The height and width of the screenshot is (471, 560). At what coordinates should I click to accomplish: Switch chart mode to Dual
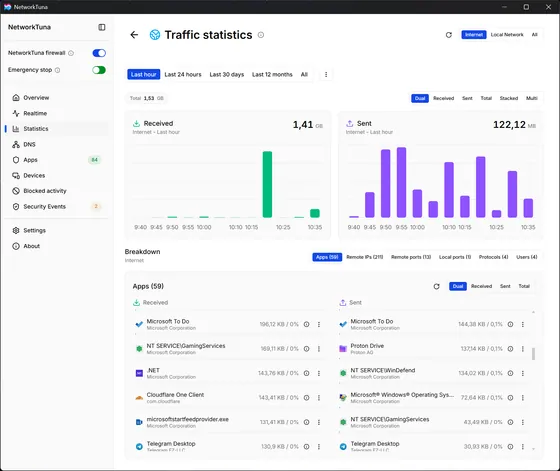(420, 98)
